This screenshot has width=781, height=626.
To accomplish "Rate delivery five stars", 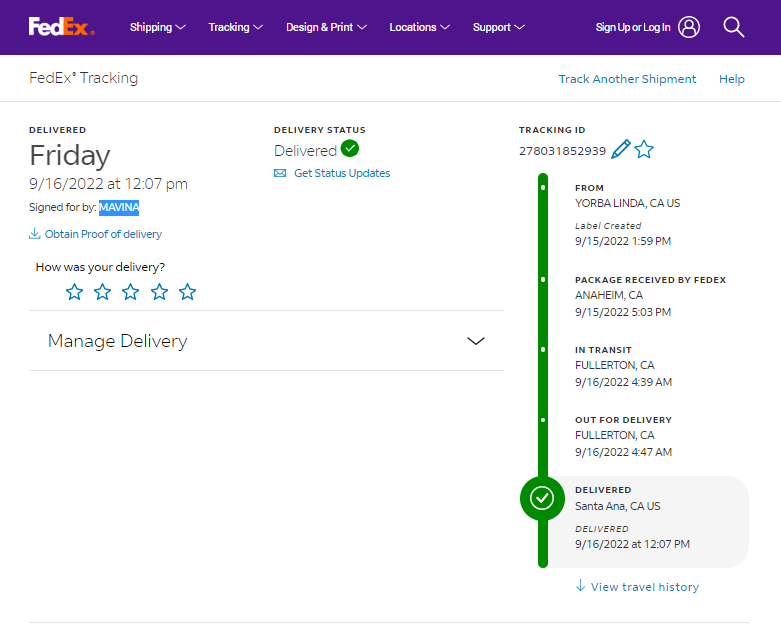I will tap(187, 292).
